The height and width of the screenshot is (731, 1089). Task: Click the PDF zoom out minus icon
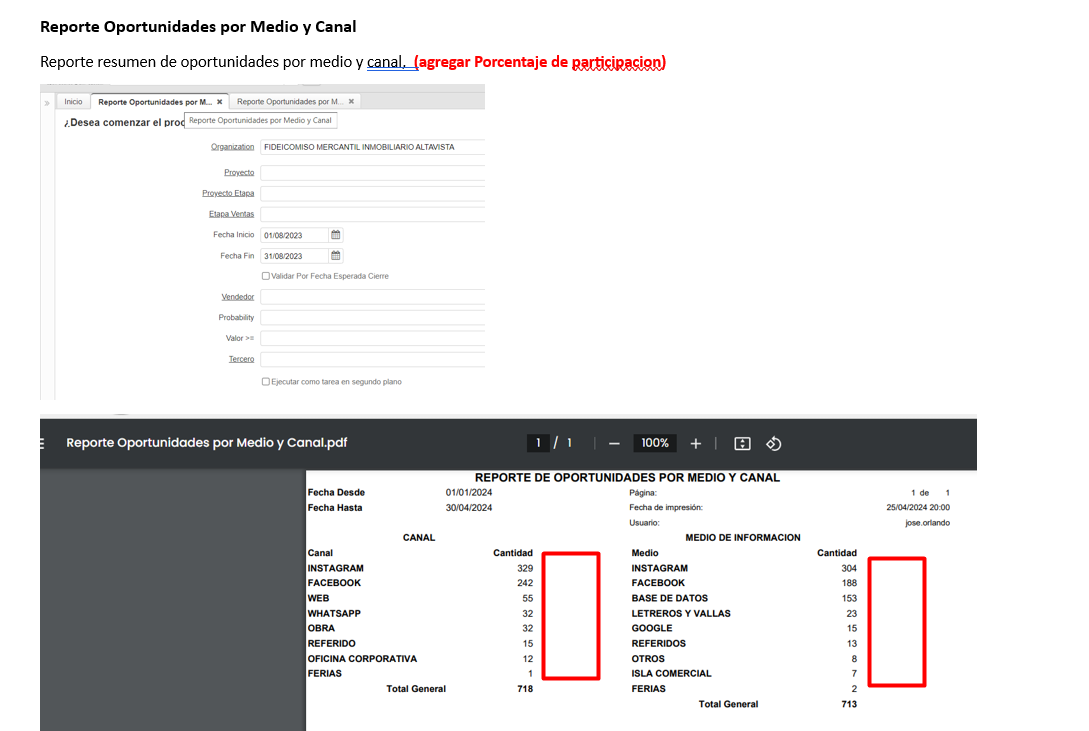614,443
